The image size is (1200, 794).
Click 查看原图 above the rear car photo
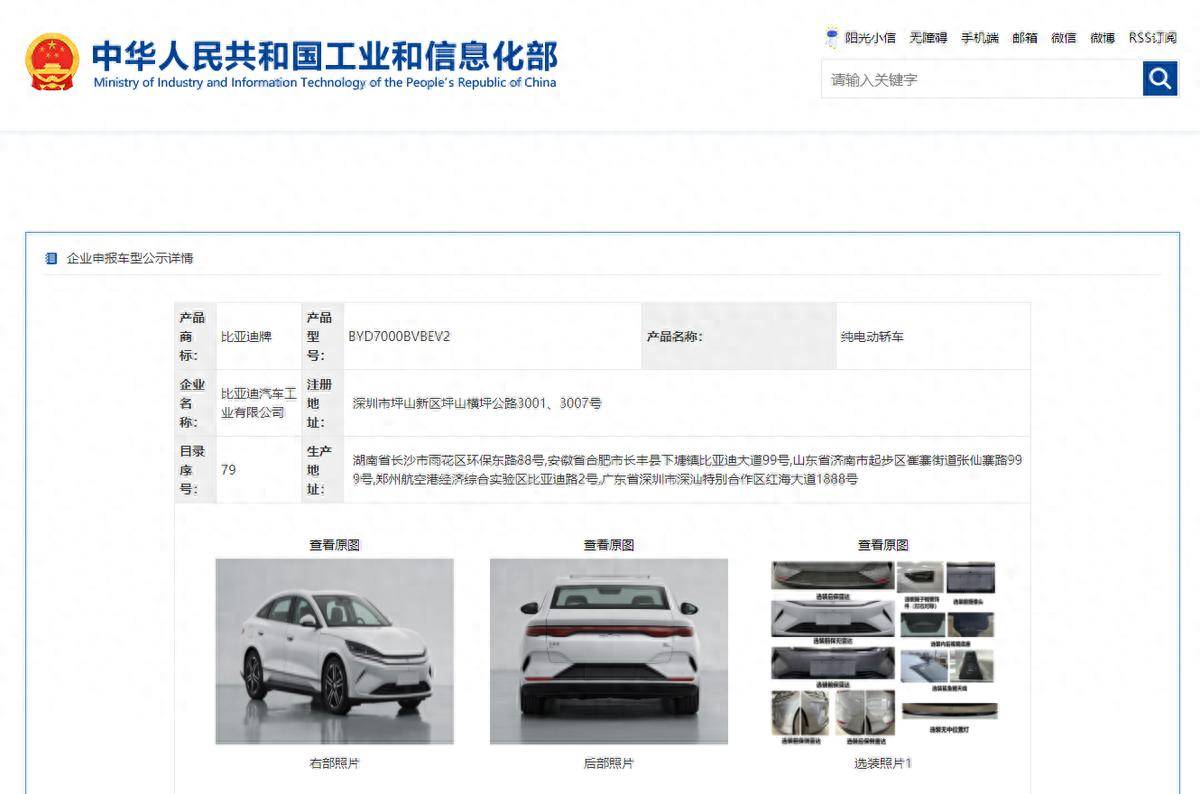click(x=608, y=544)
